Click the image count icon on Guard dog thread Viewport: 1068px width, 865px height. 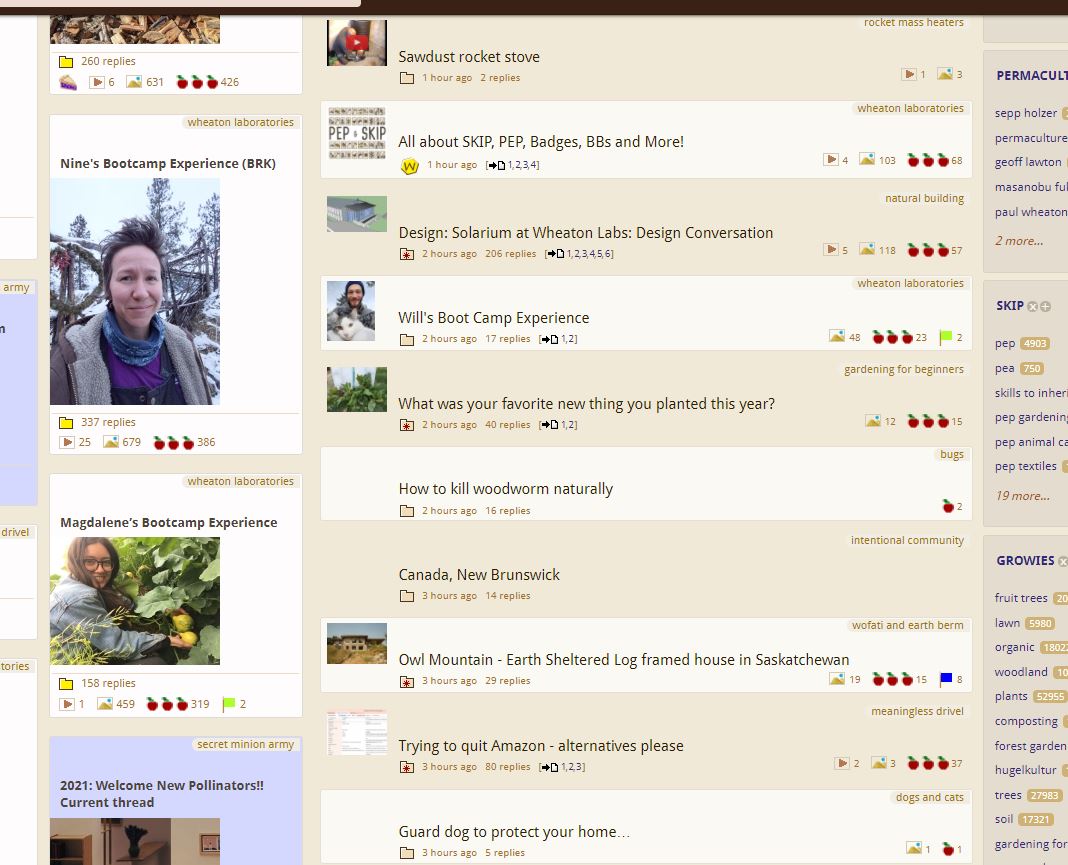click(913, 849)
